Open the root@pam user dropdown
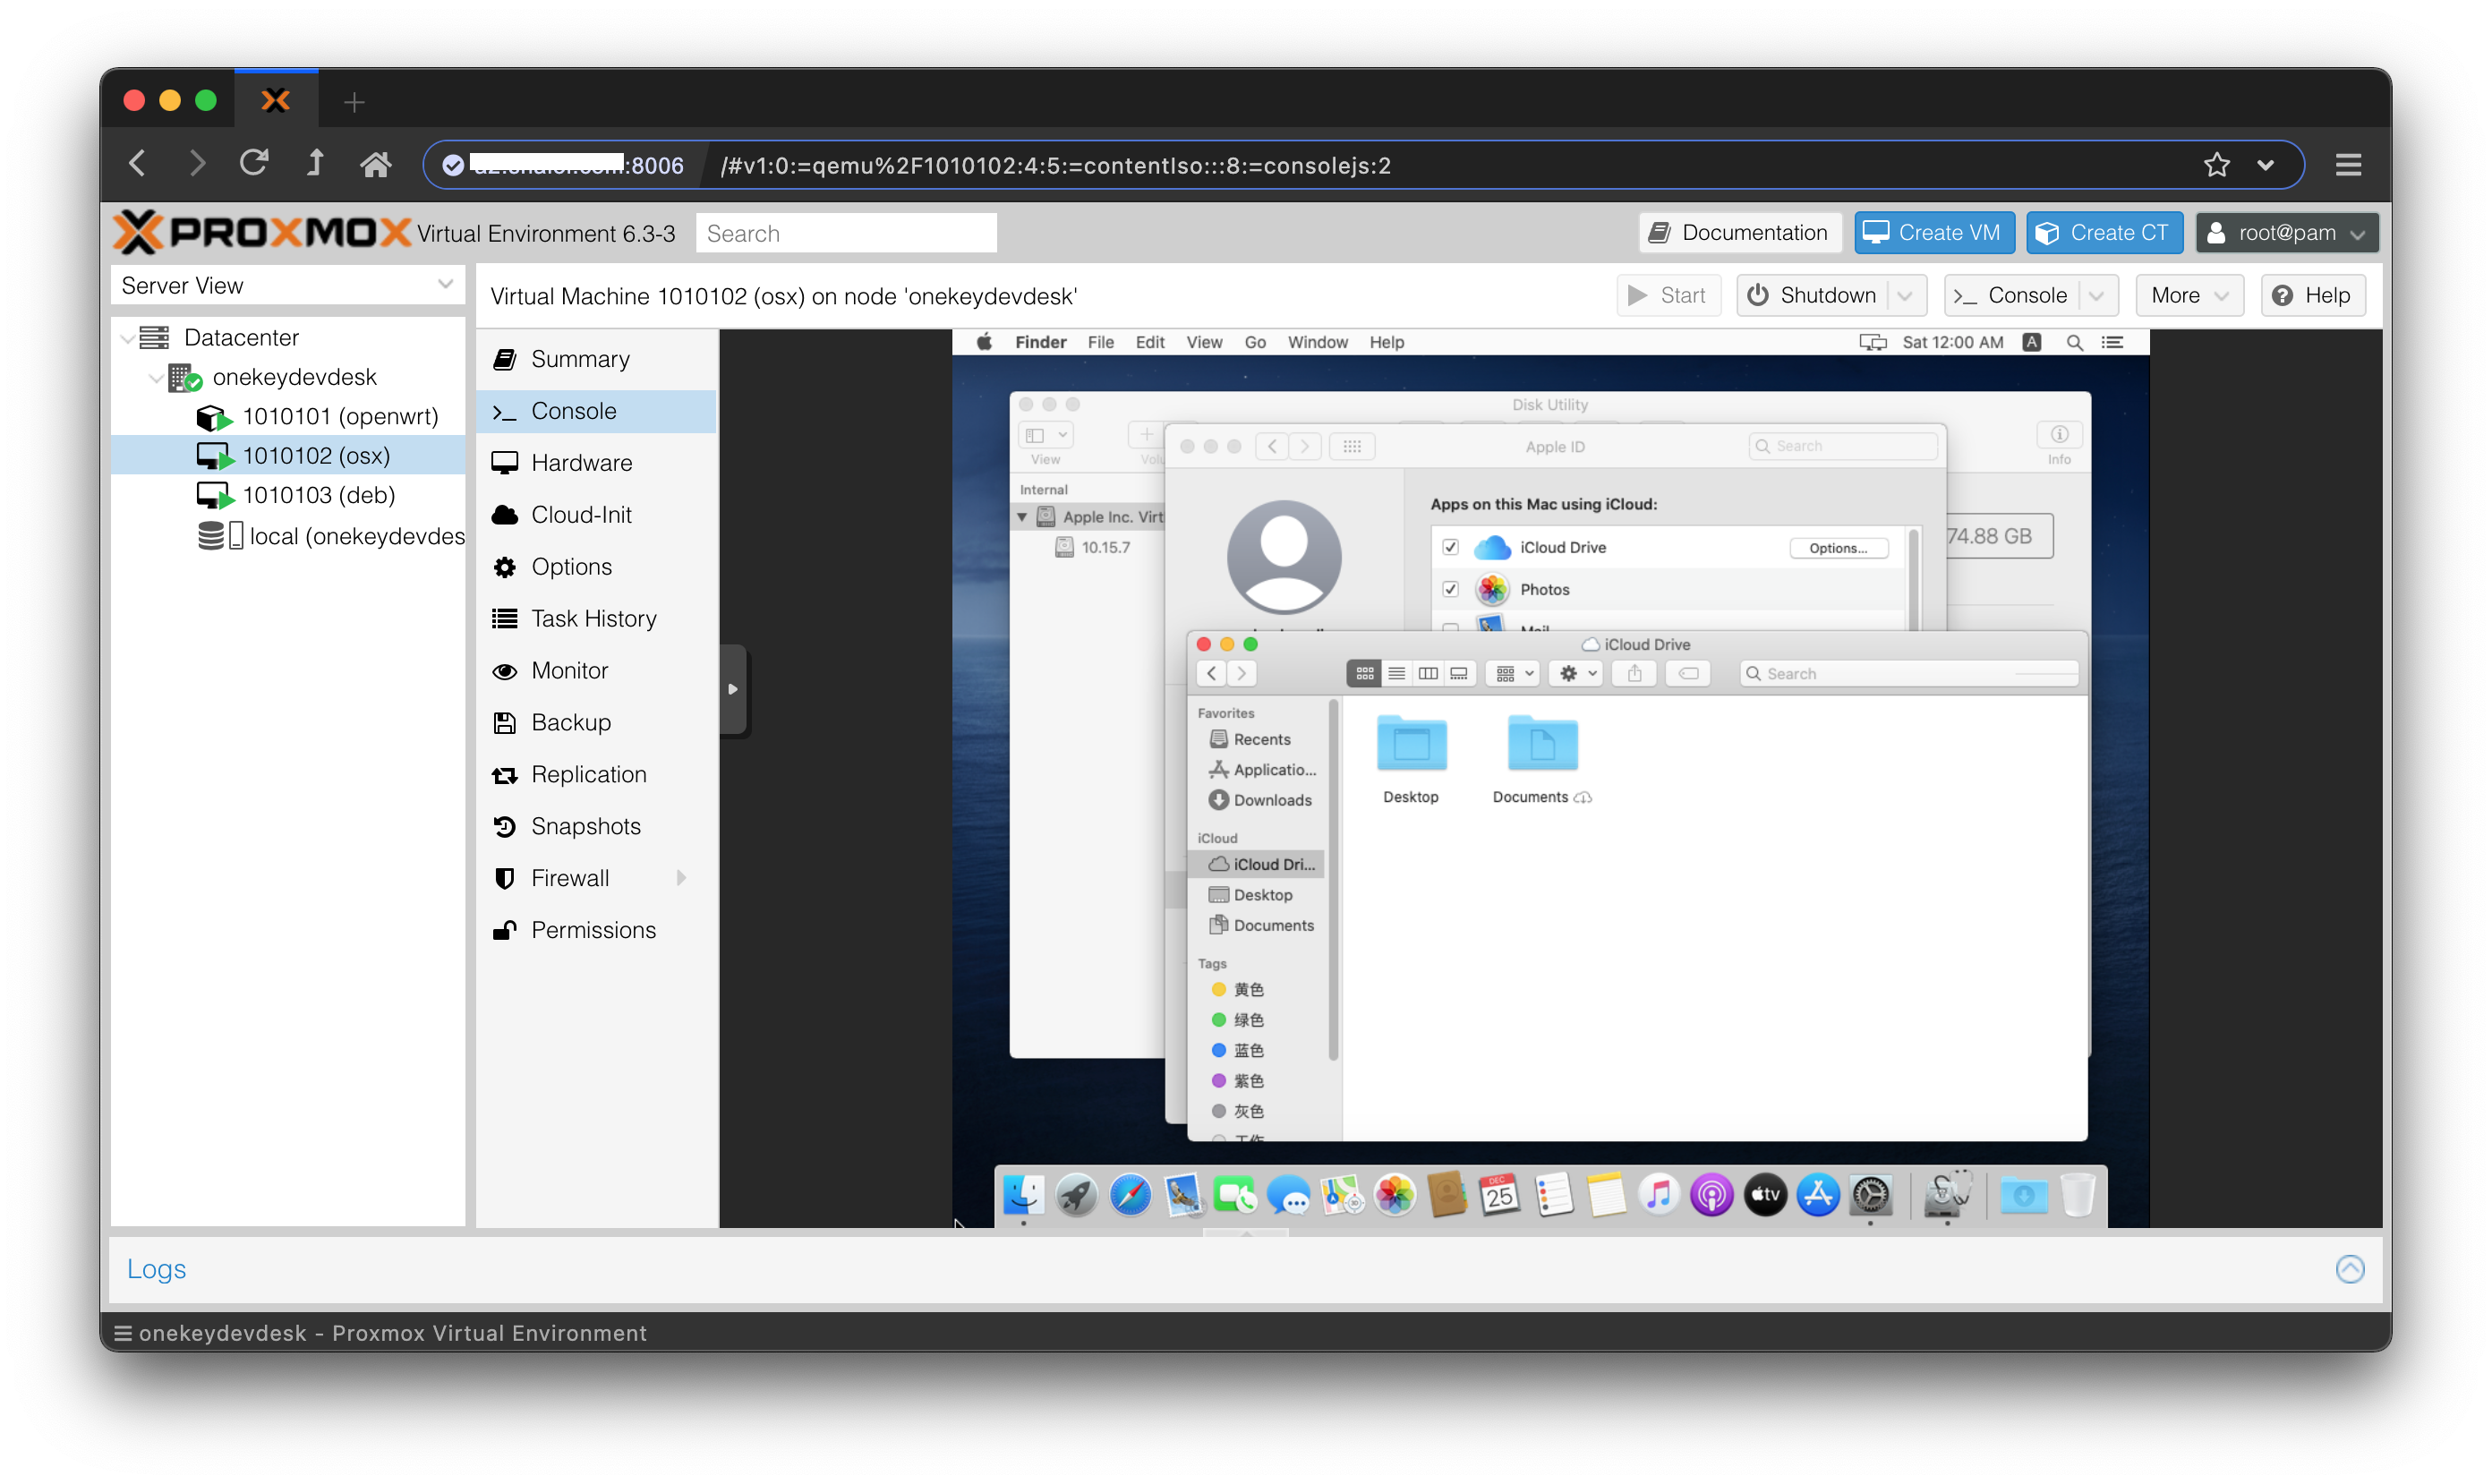Image resolution: width=2492 pixels, height=1484 pixels. 2286,233
